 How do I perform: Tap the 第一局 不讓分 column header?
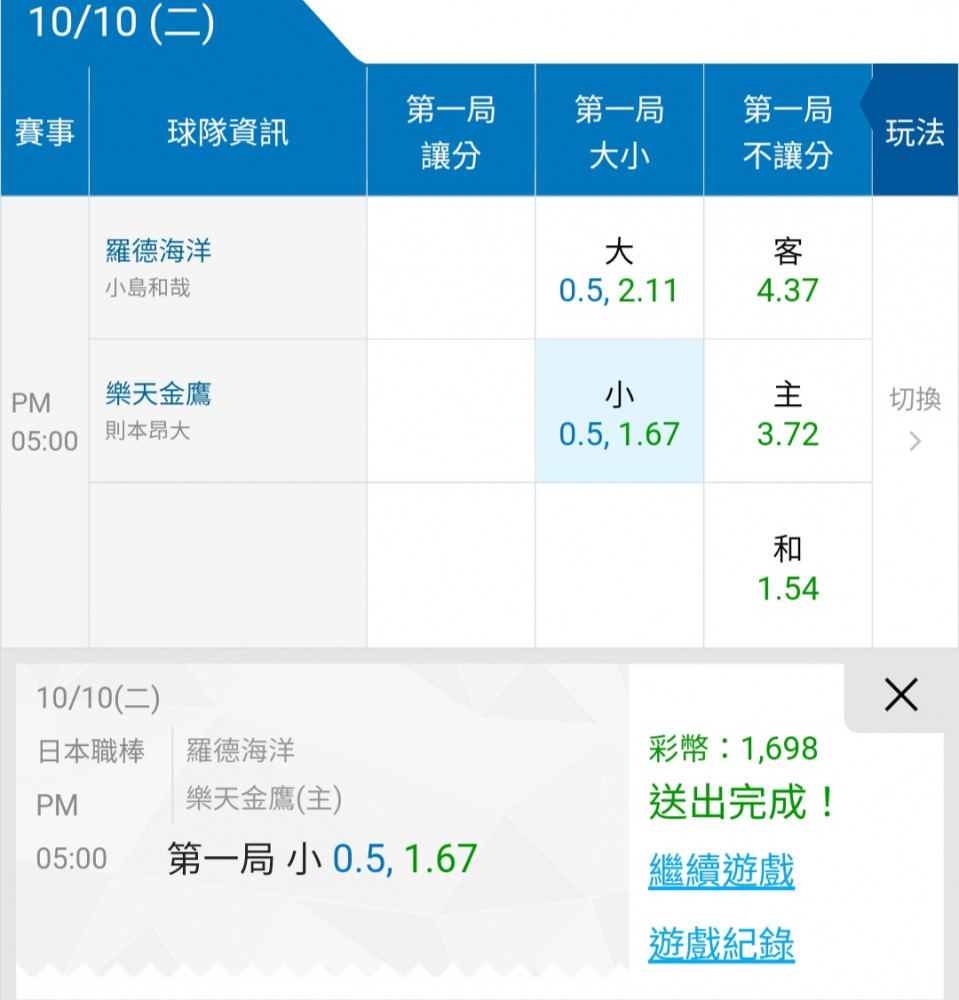pos(787,132)
